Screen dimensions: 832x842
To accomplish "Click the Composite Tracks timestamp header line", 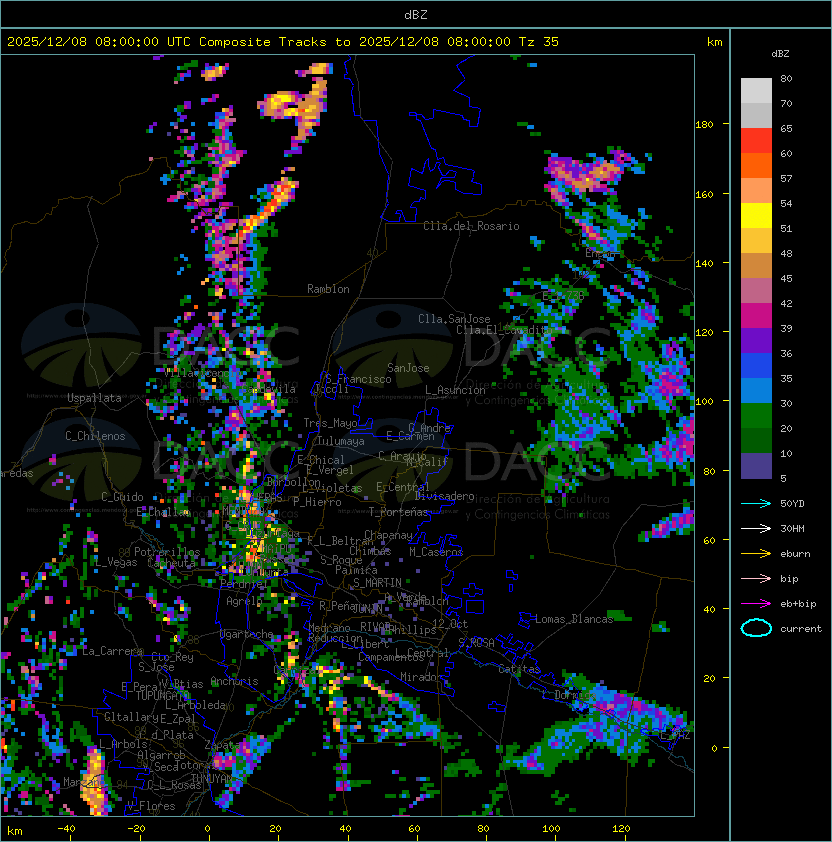I will [x=283, y=42].
